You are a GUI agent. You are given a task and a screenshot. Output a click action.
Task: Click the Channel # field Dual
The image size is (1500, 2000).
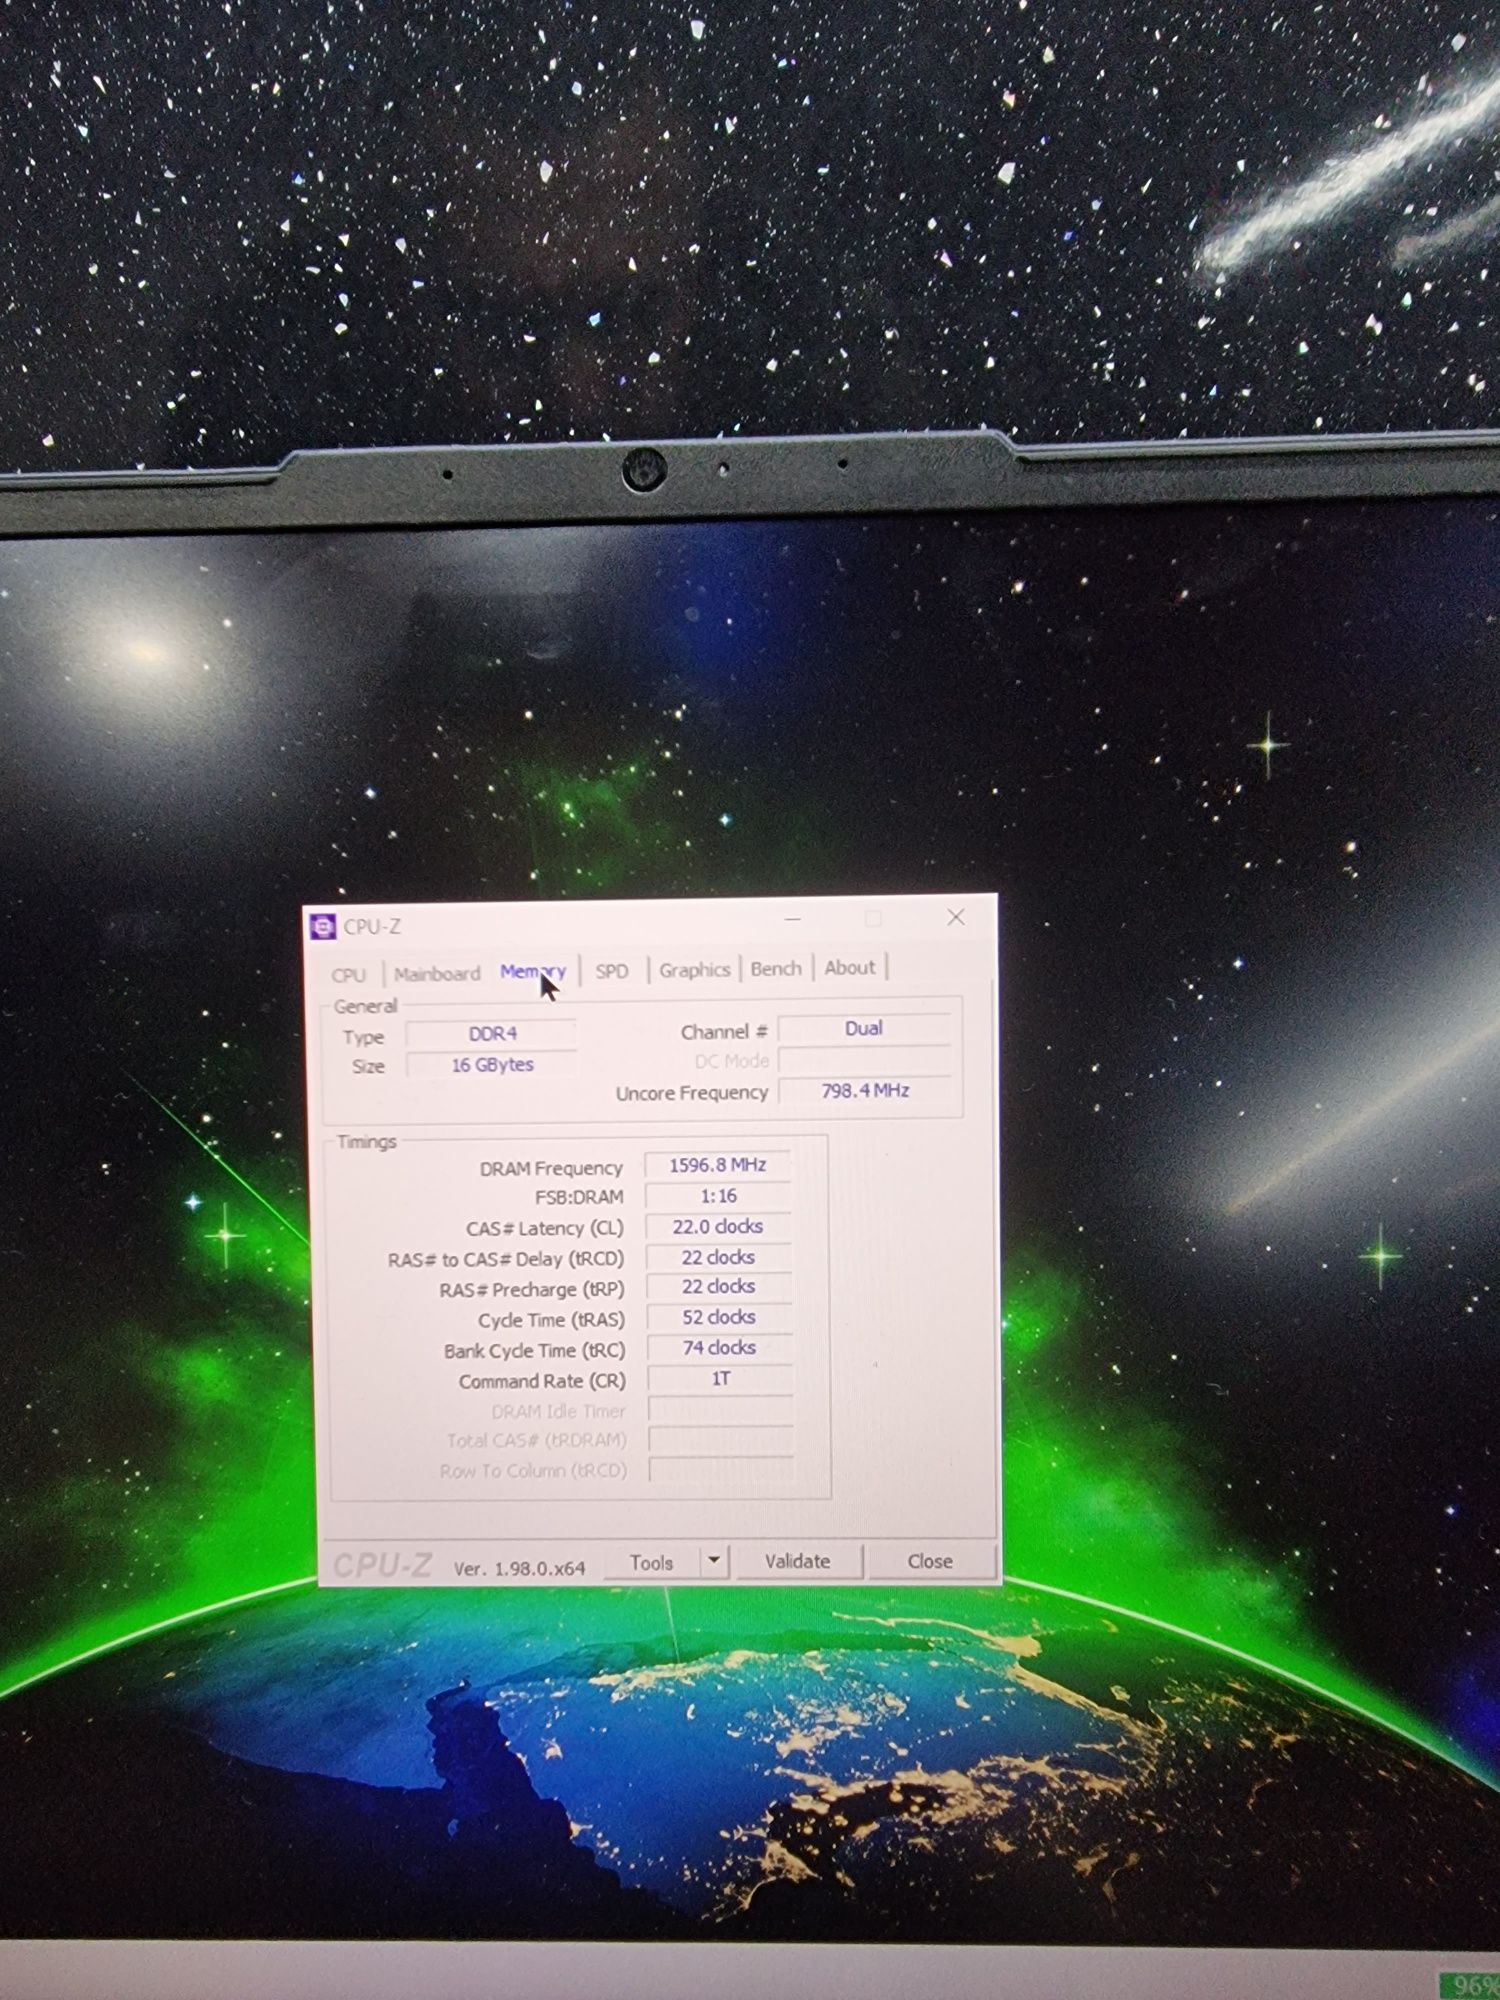(864, 1029)
